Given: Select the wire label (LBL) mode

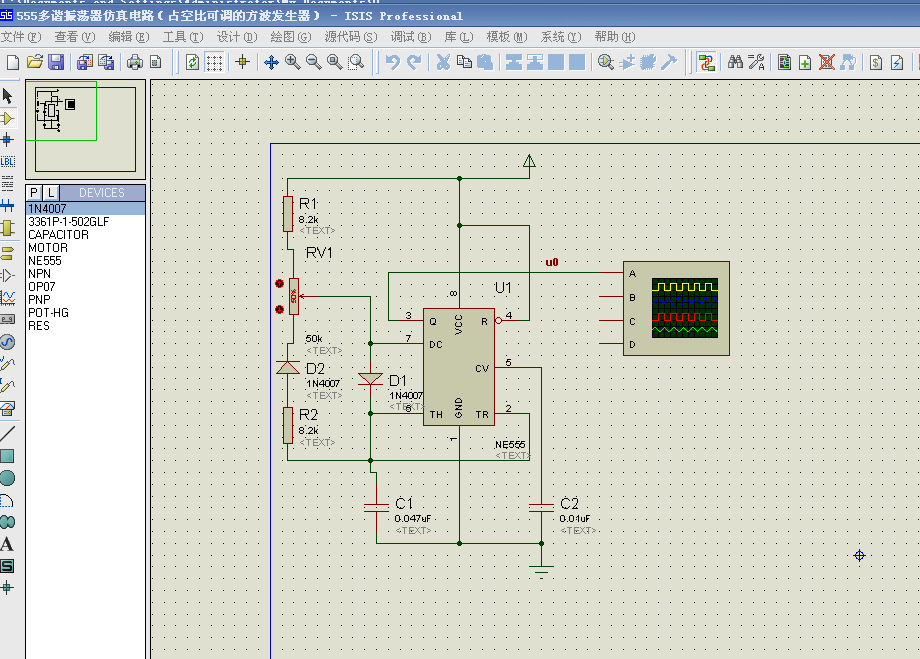Looking at the screenshot, I should (x=8, y=161).
